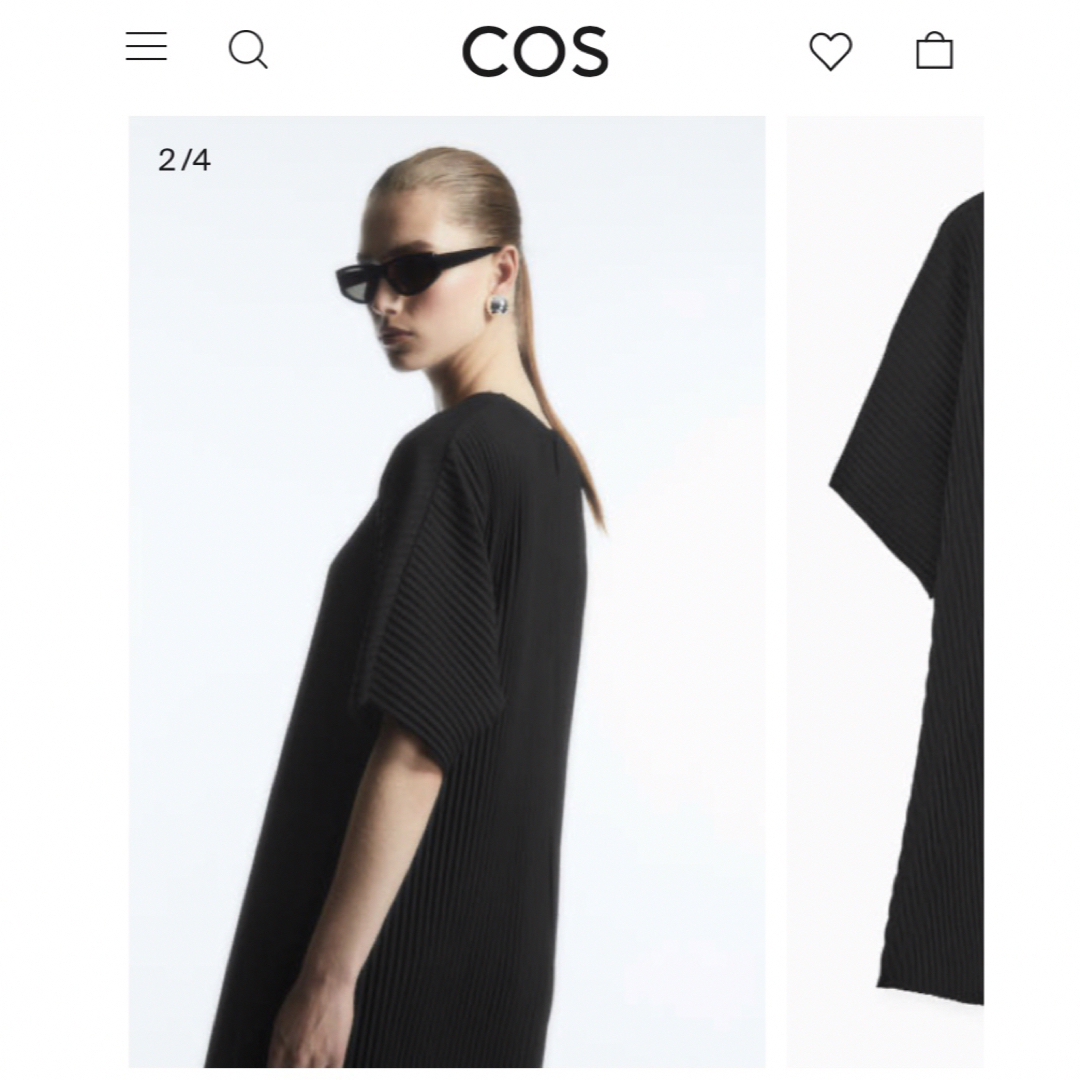Click the model's silver earring
The width and height of the screenshot is (1080, 1080).
499,306
